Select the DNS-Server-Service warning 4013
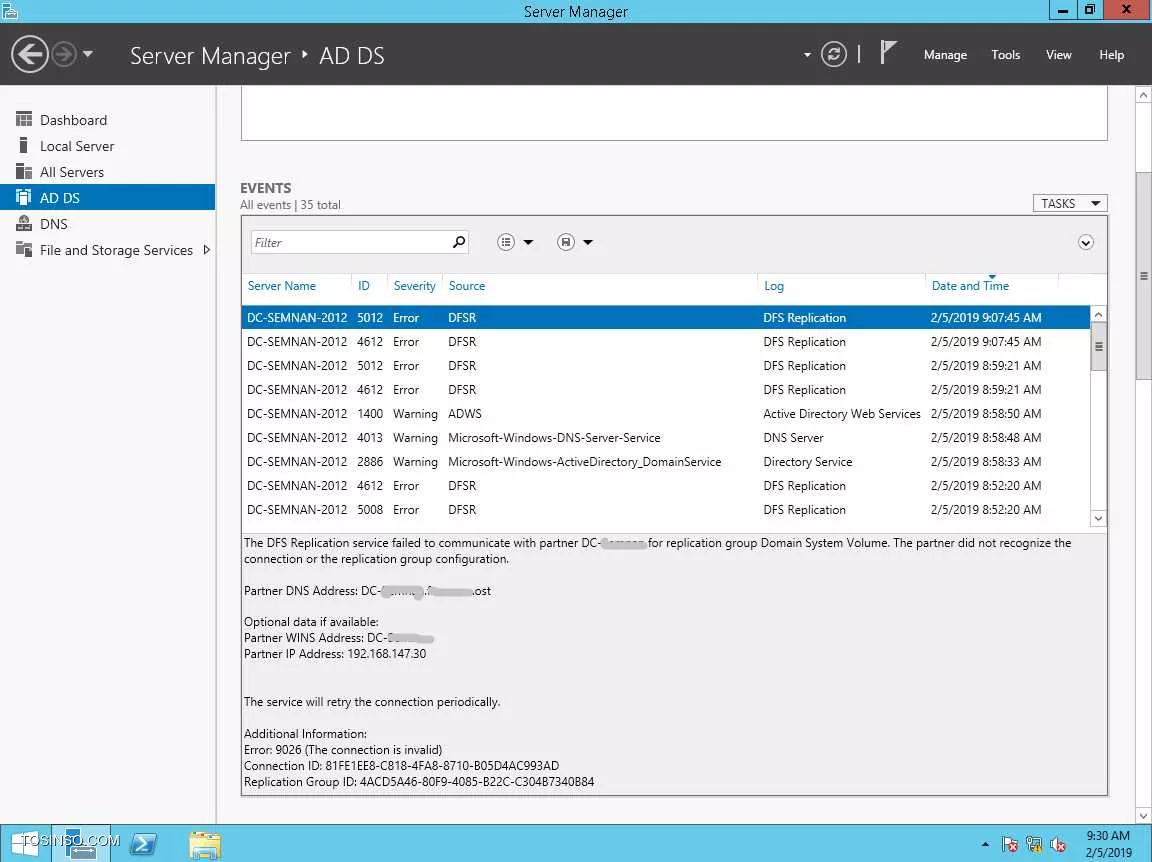This screenshot has width=1152, height=862. (x=666, y=438)
